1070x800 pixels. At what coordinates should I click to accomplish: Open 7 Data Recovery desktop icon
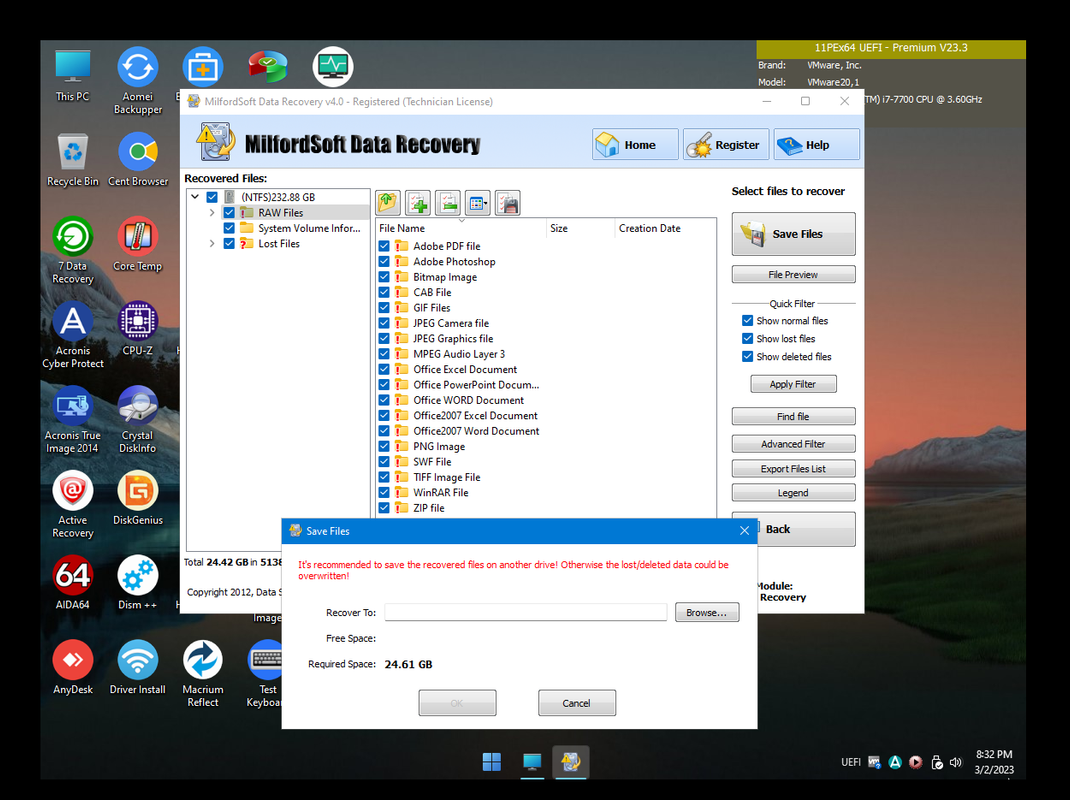coord(72,250)
